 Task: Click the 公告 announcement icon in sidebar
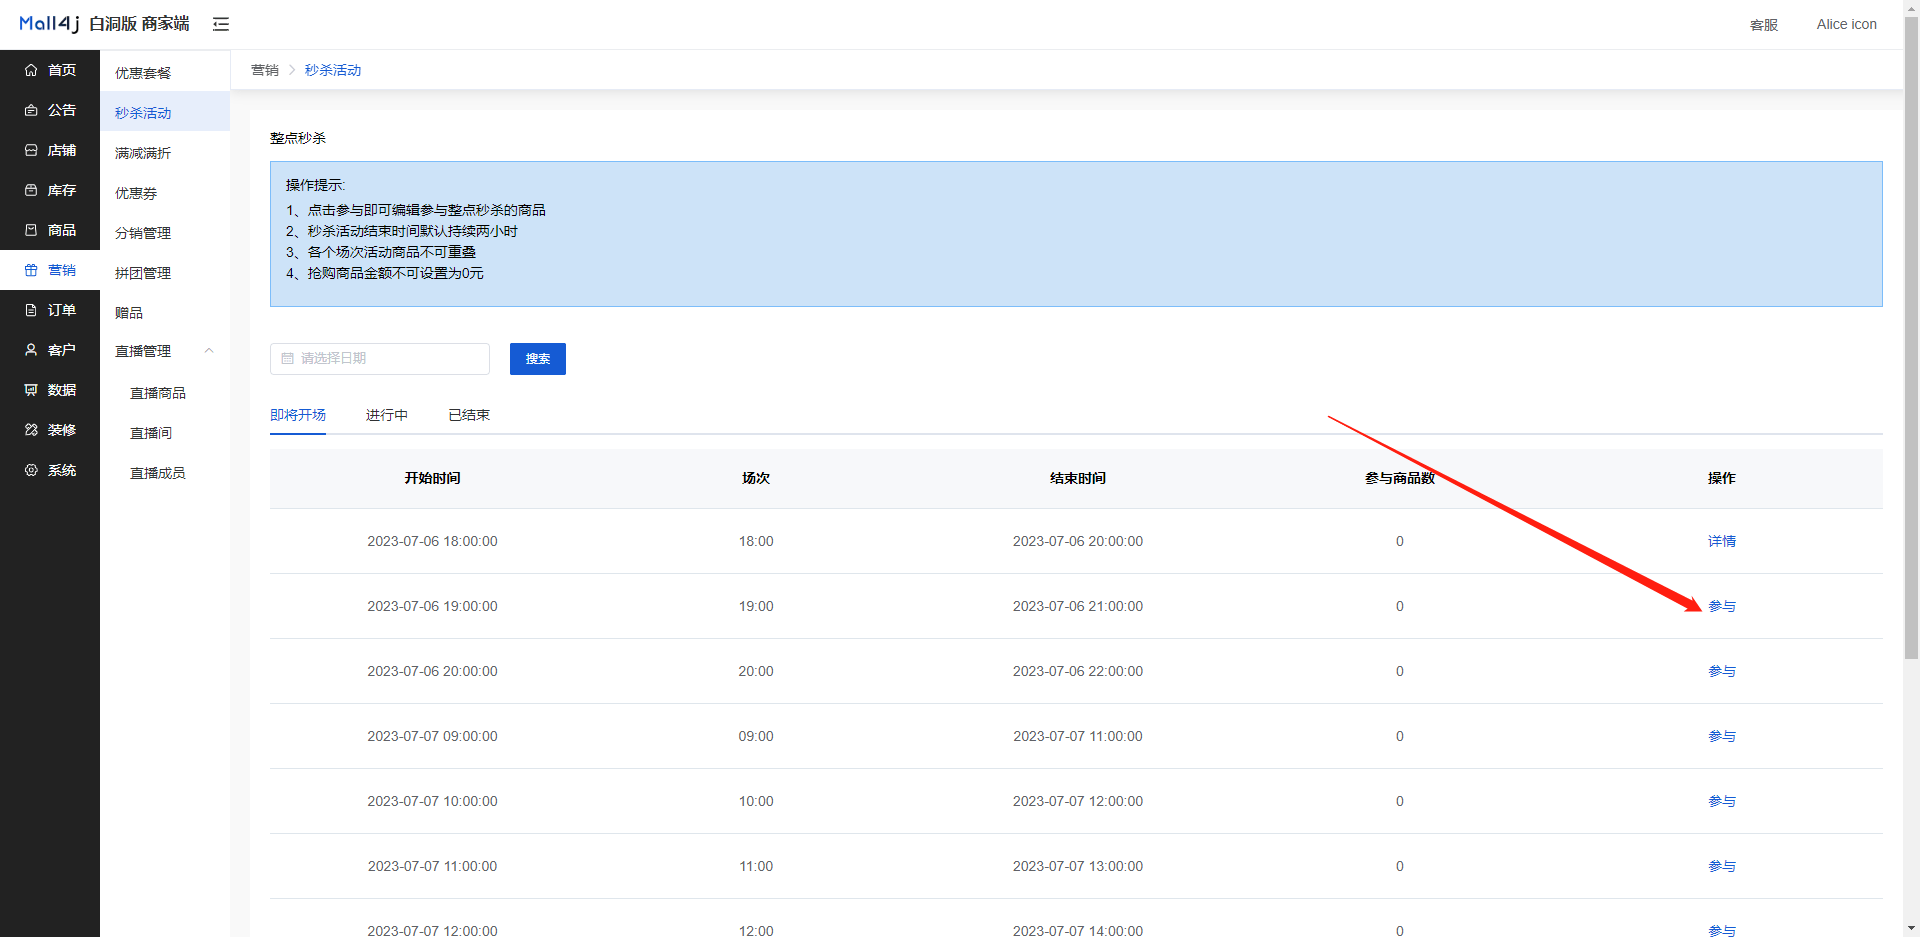[31, 110]
